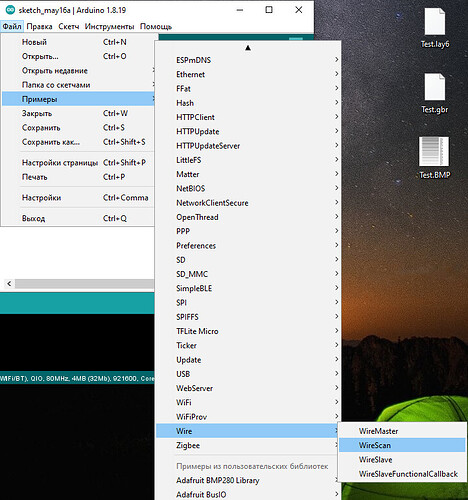Open the Инструменты menu

click(109, 26)
